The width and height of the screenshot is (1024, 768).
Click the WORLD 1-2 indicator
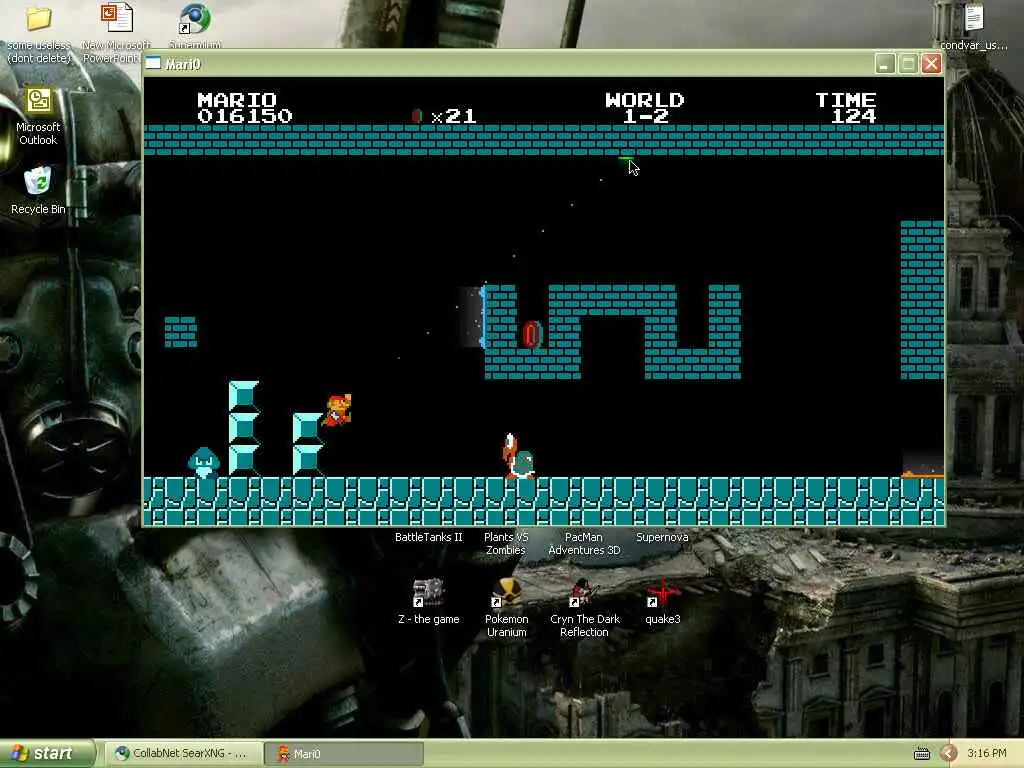click(x=645, y=108)
